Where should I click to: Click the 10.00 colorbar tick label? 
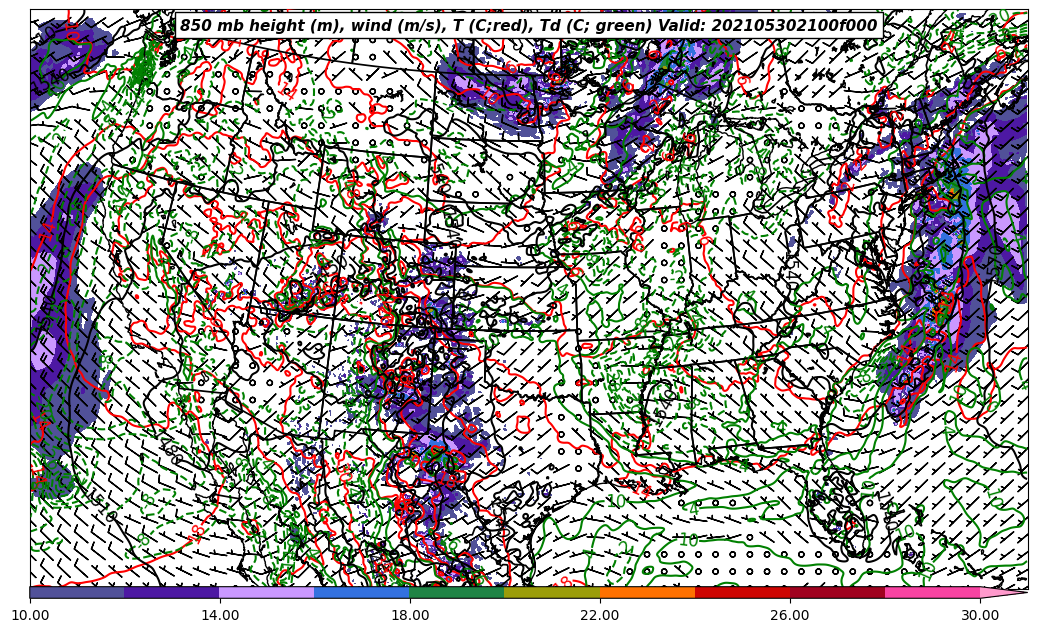30,616
